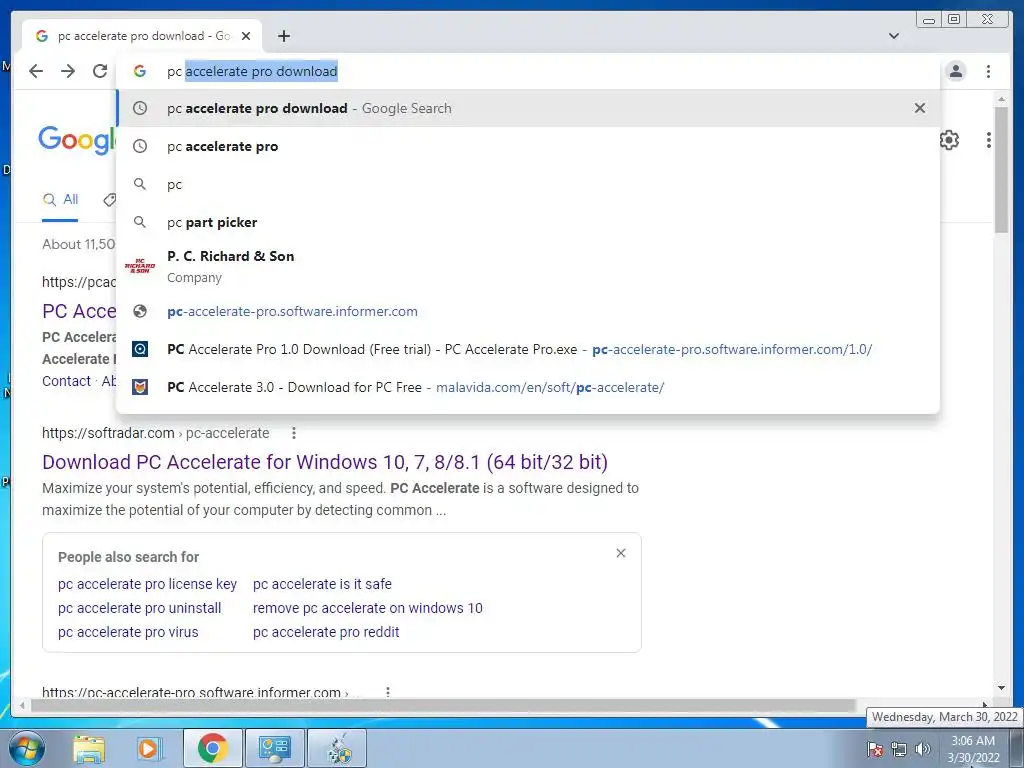1024x768 pixels.
Task: Click the Google icon in the address bar
Action: [x=140, y=71]
